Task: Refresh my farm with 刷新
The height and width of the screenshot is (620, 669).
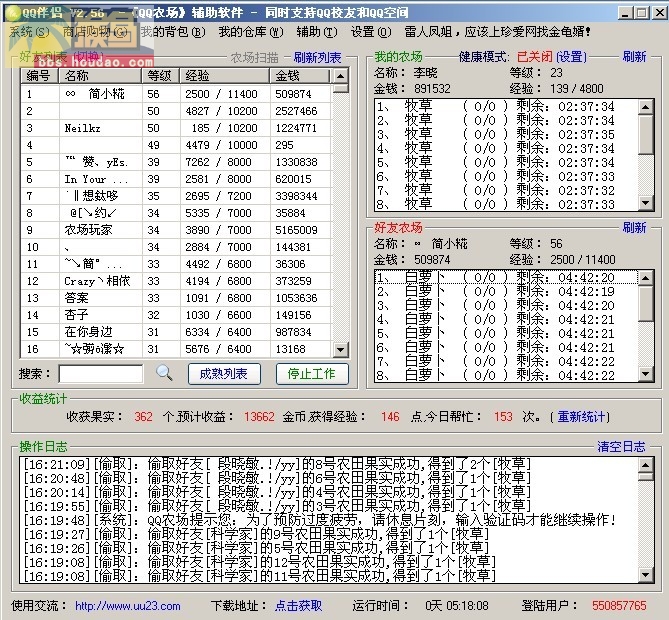Action: [634, 56]
